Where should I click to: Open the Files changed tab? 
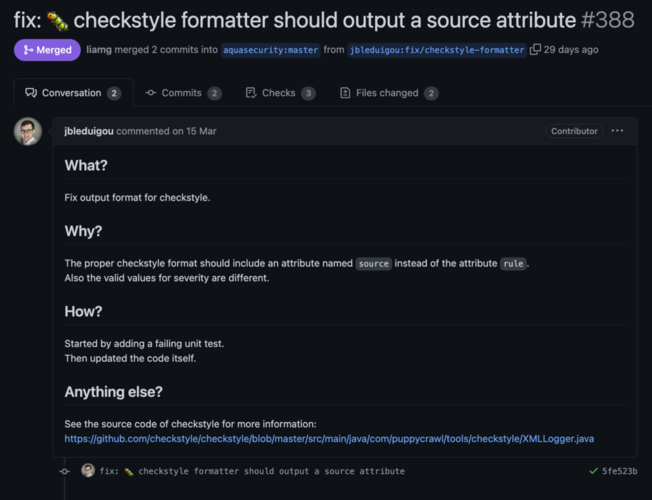[389, 93]
